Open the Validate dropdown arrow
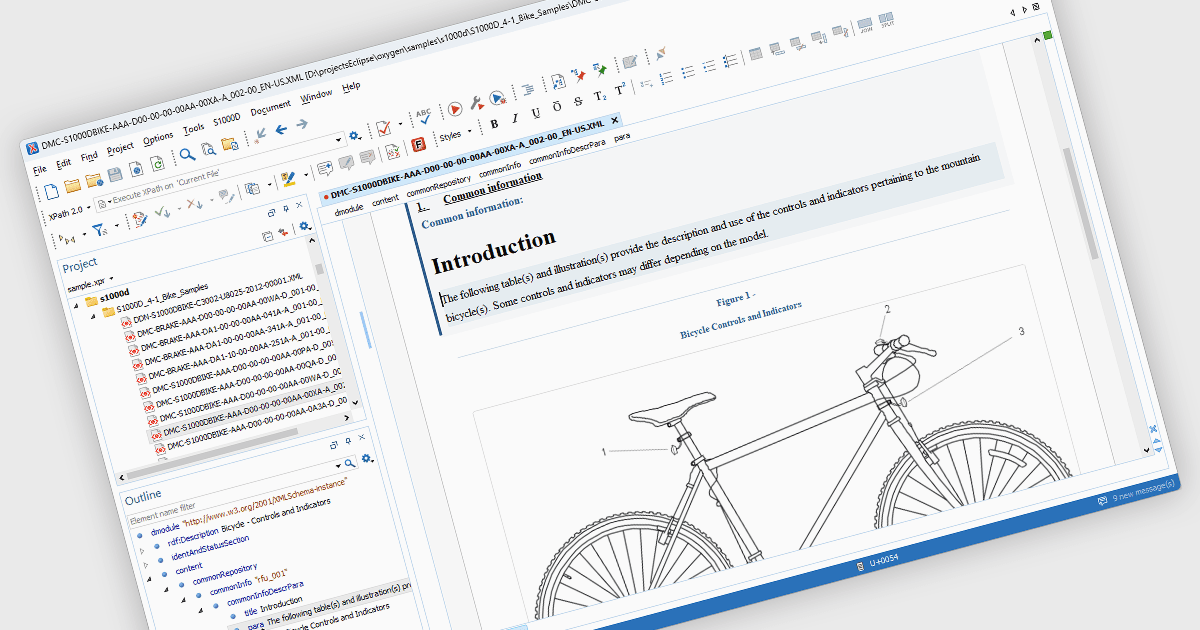 [x=399, y=124]
